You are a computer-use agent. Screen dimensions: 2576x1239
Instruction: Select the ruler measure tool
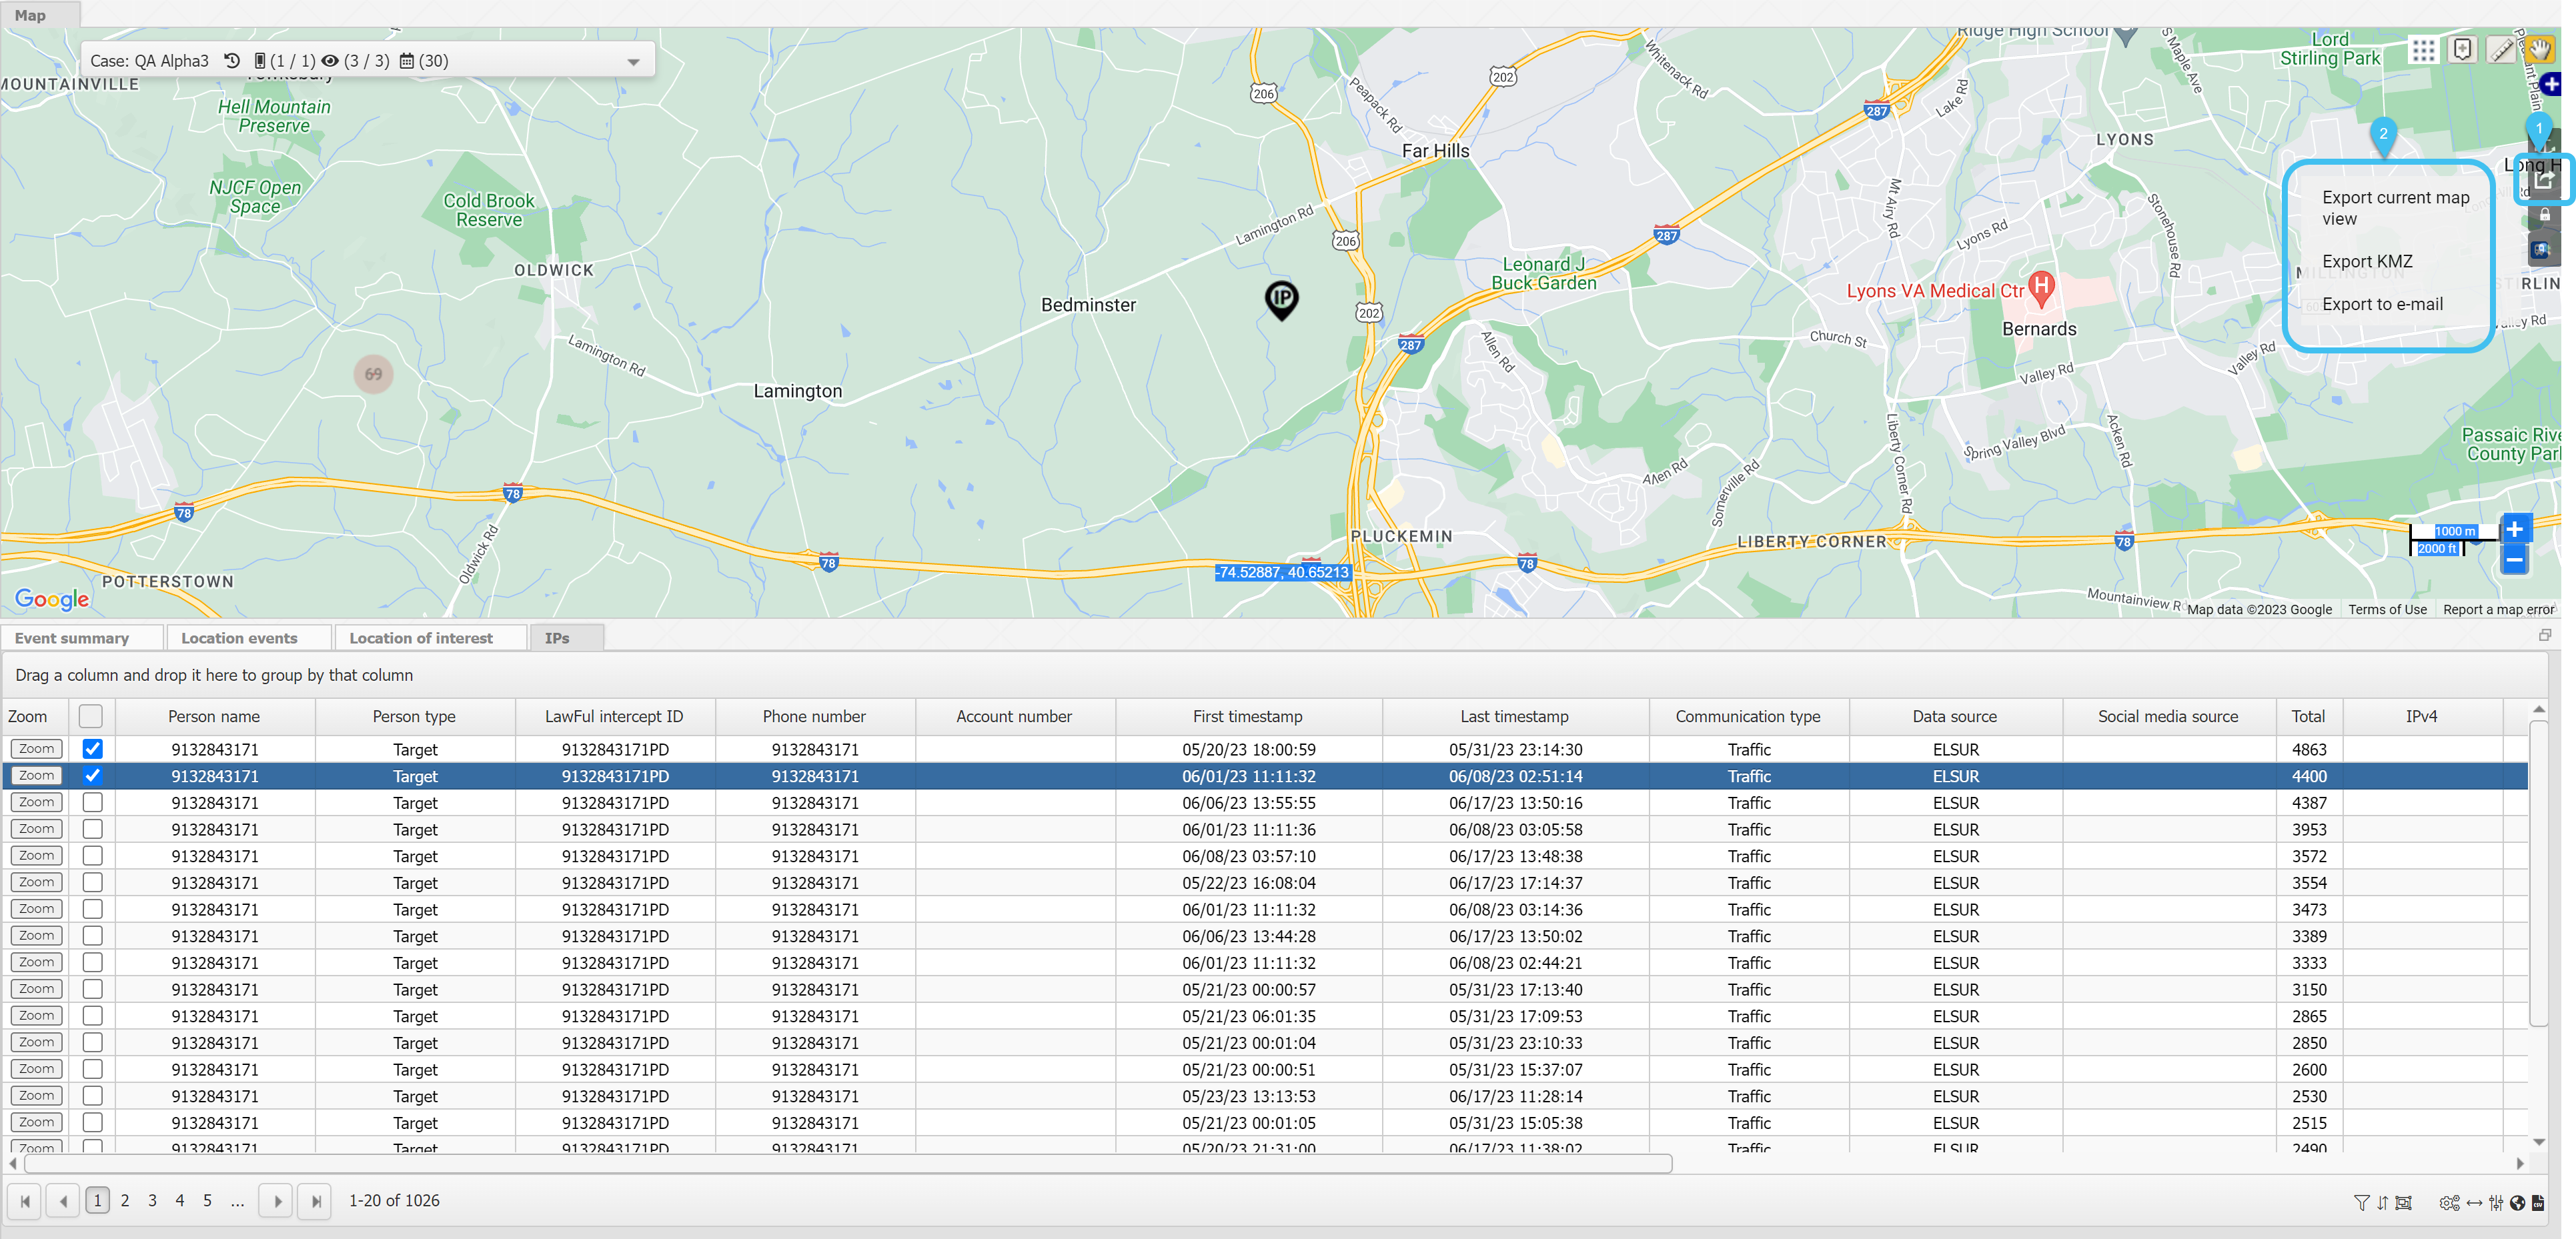tap(2501, 50)
